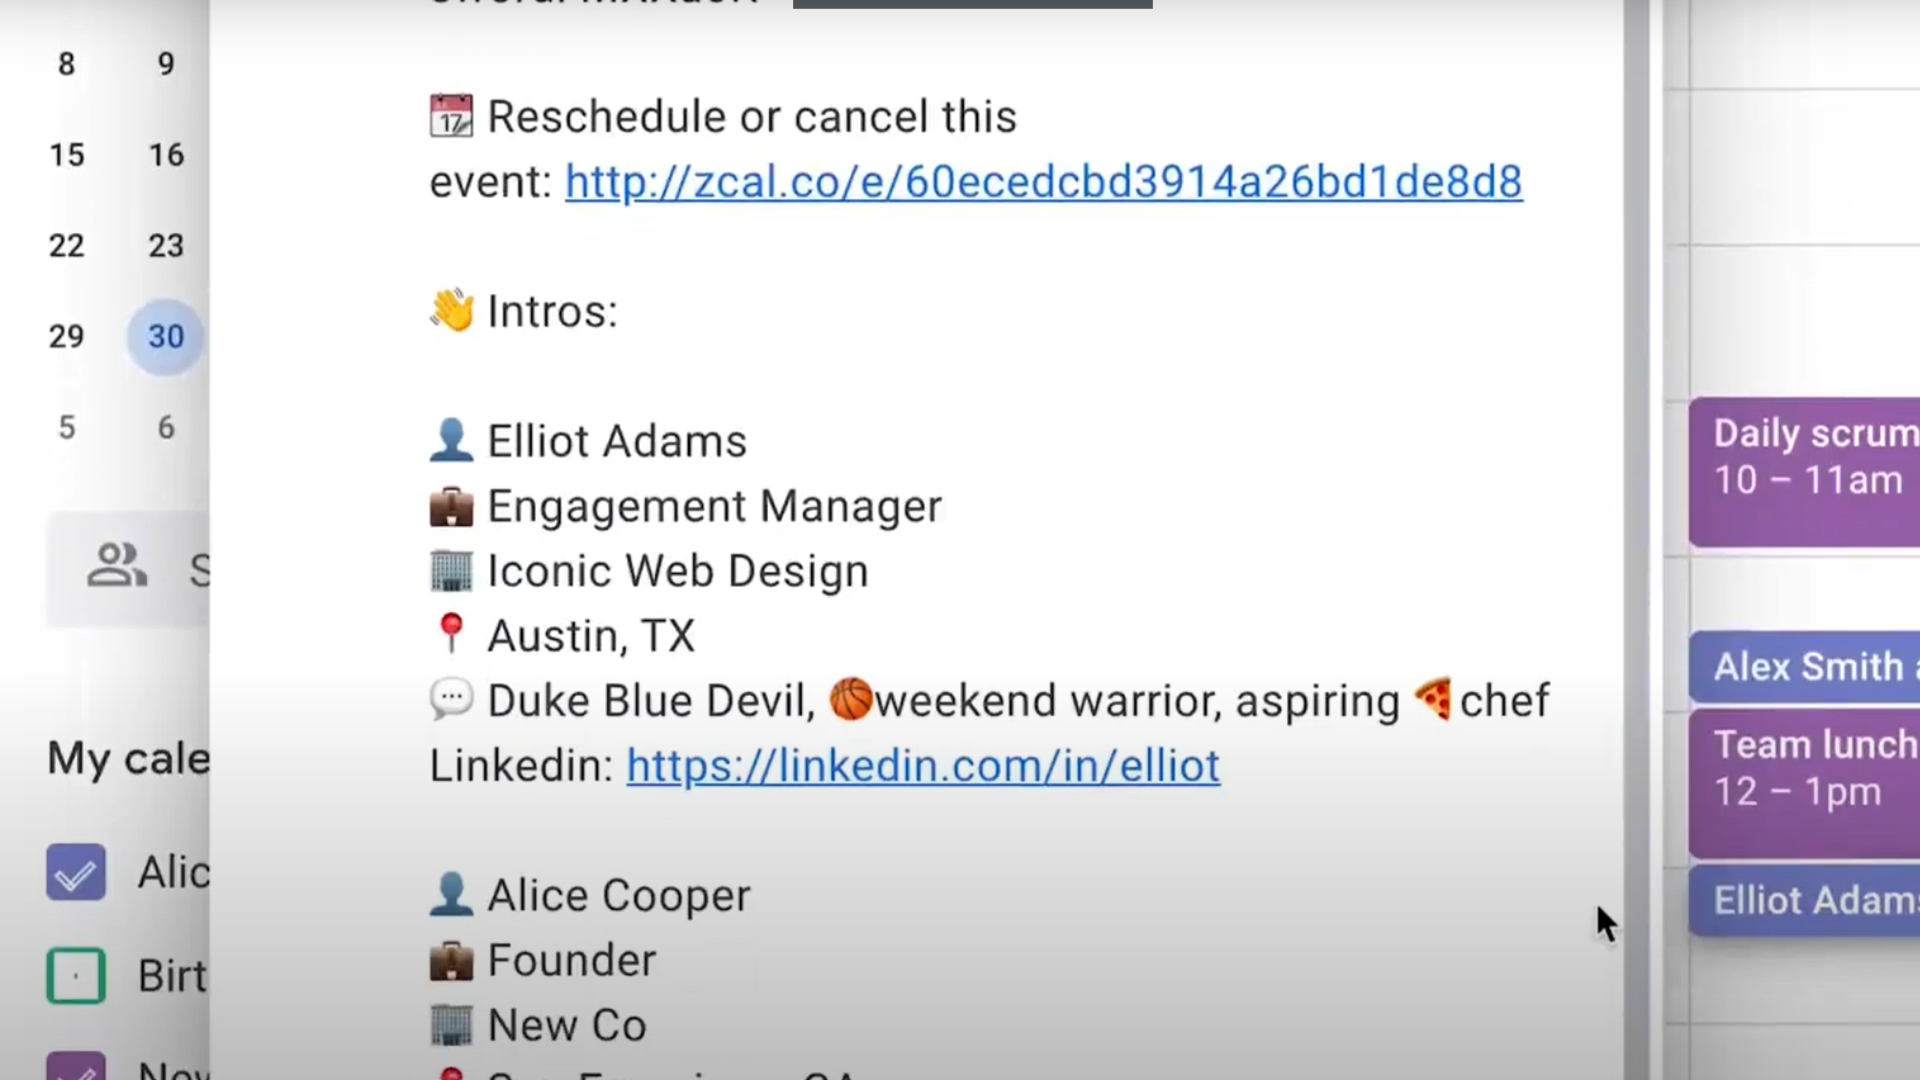
Task: Click the attendee/people icon
Action: click(x=116, y=567)
